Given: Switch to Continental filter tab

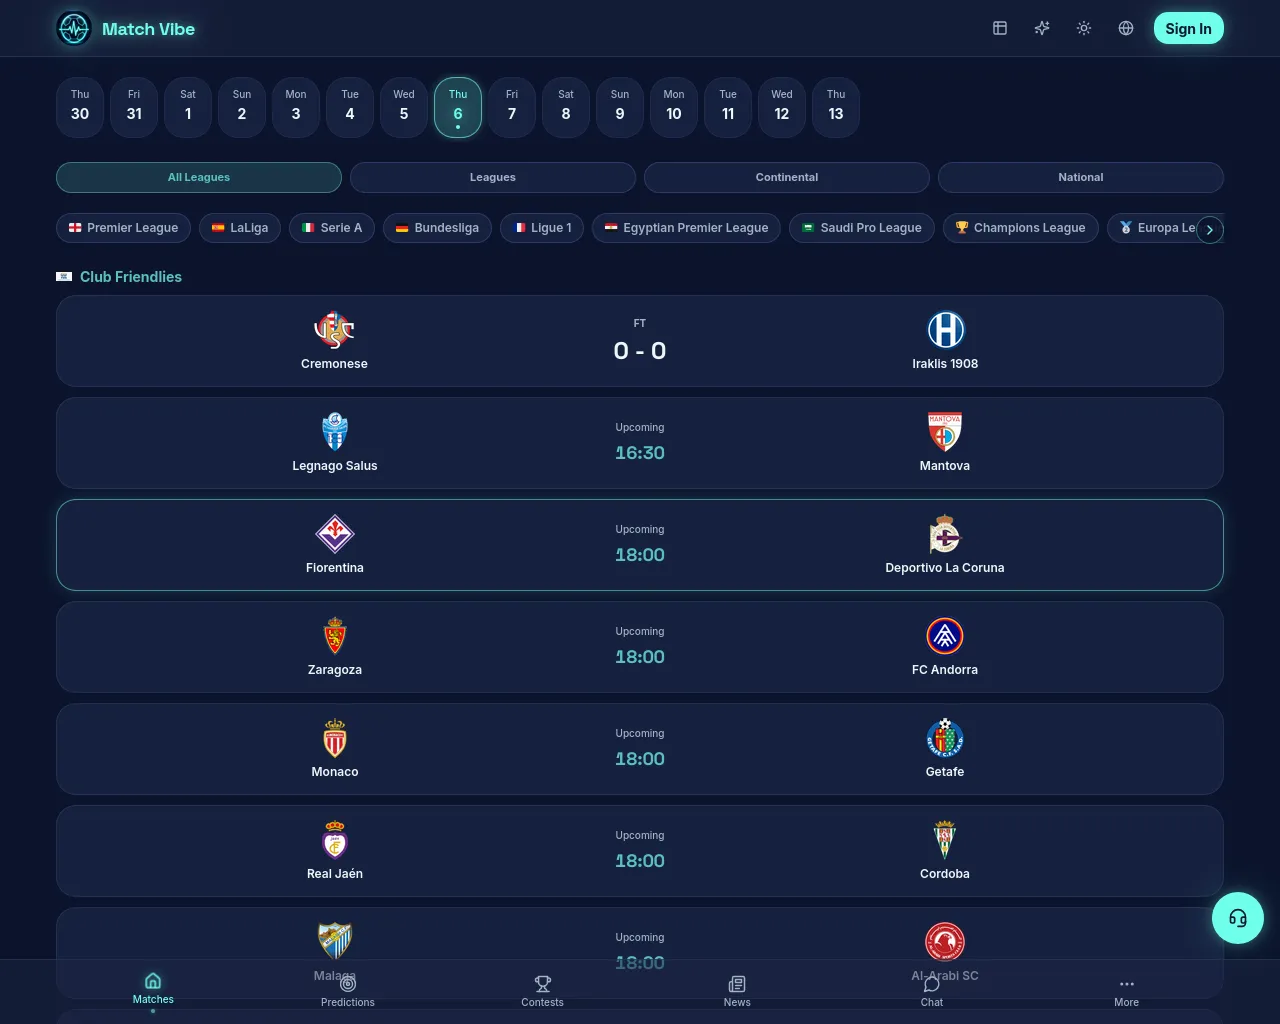Looking at the screenshot, I should (787, 177).
